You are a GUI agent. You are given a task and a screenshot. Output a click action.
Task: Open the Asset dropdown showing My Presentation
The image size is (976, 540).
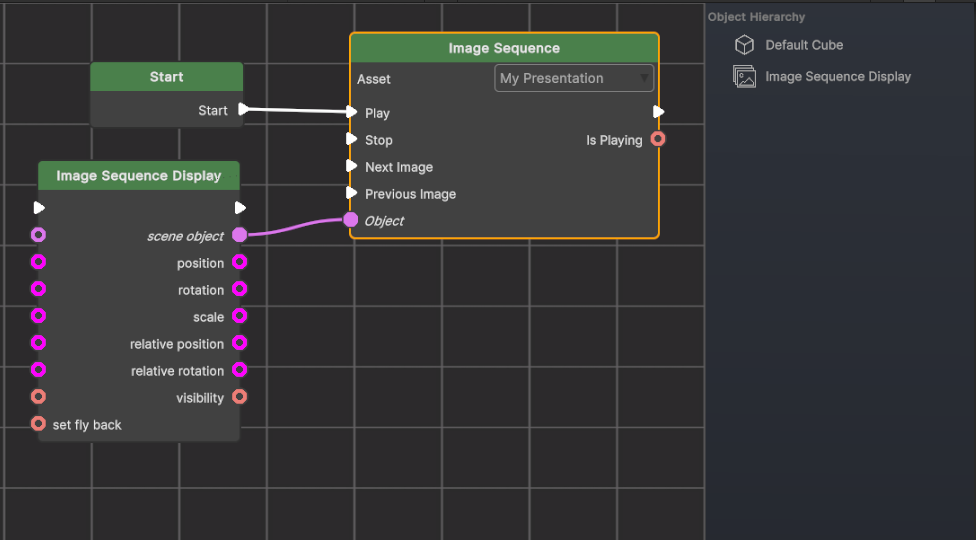[x=574, y=78]
